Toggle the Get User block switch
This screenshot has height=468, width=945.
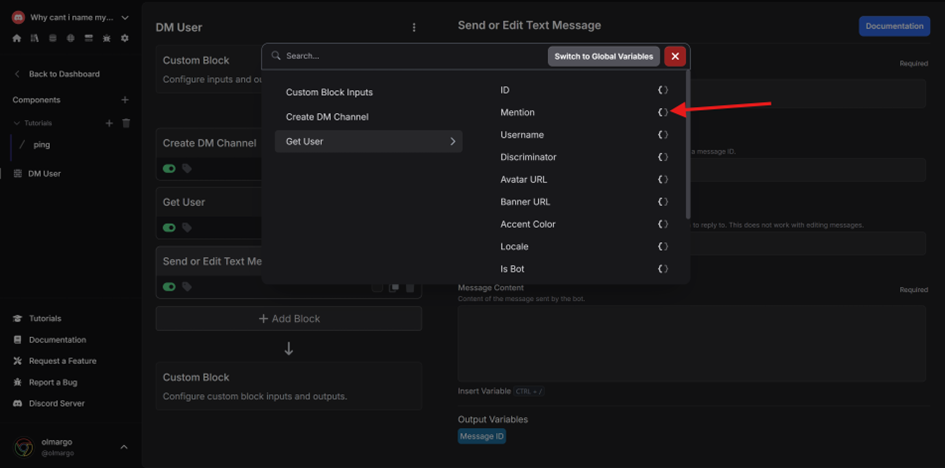coord(169,228)
